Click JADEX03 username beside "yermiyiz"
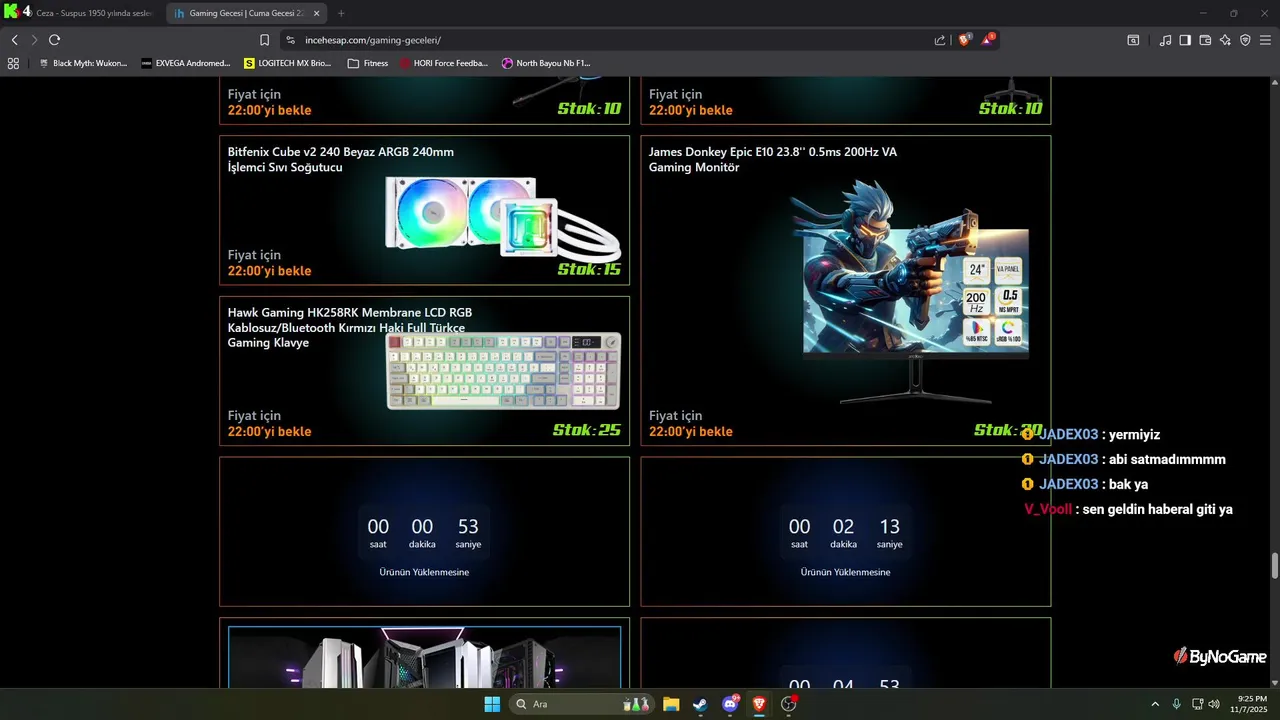1280x720 pixels. [x=1068, y=434]
